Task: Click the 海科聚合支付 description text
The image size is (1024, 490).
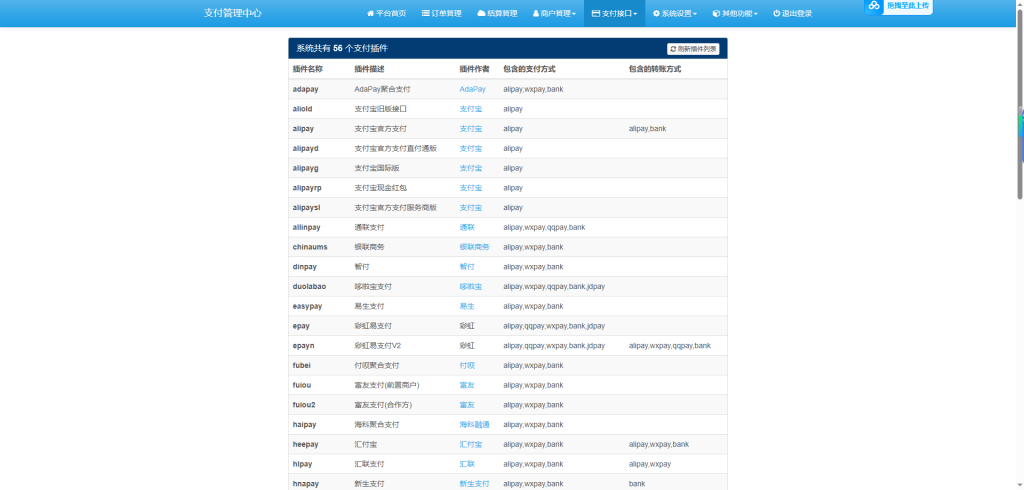Action: tap(377, 425)
